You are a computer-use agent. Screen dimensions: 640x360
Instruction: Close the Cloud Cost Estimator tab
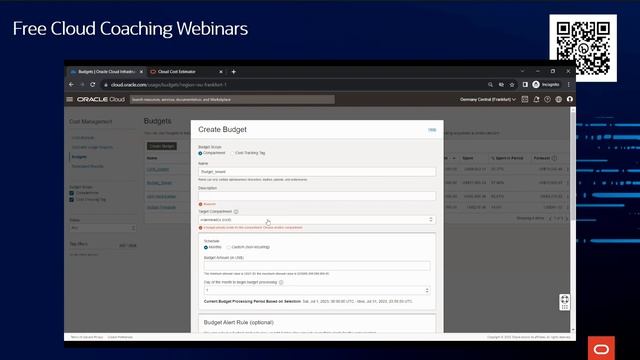221,72
